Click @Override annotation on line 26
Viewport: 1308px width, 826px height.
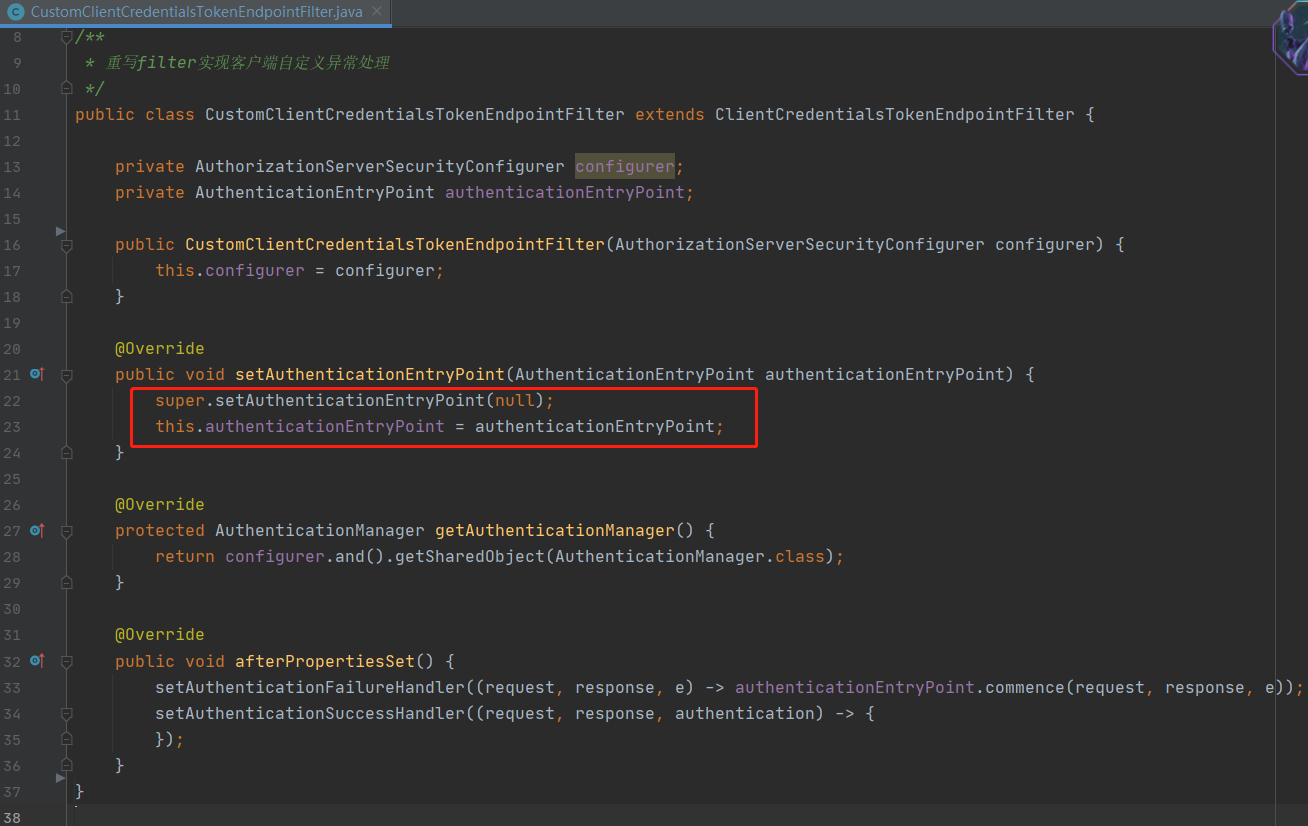pyautogui.click(x=160, y=504)
